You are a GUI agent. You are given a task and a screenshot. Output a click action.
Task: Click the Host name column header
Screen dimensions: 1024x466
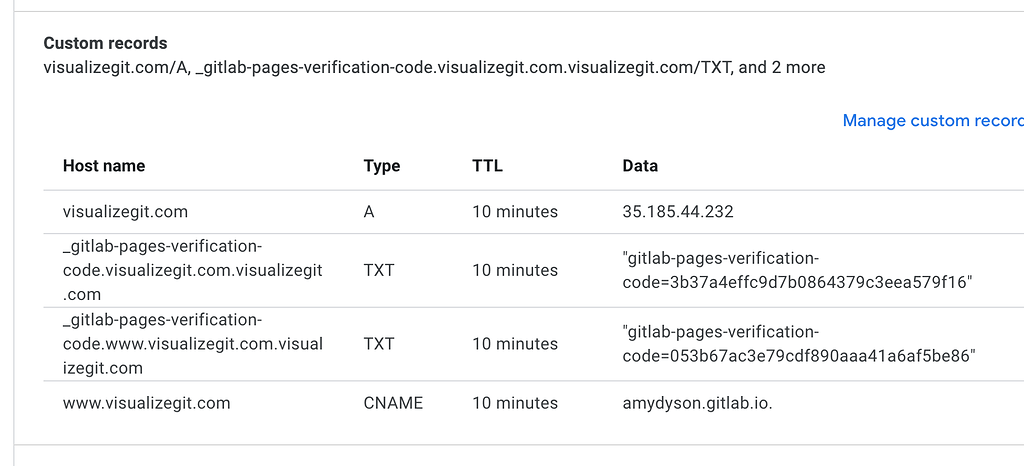104,166
